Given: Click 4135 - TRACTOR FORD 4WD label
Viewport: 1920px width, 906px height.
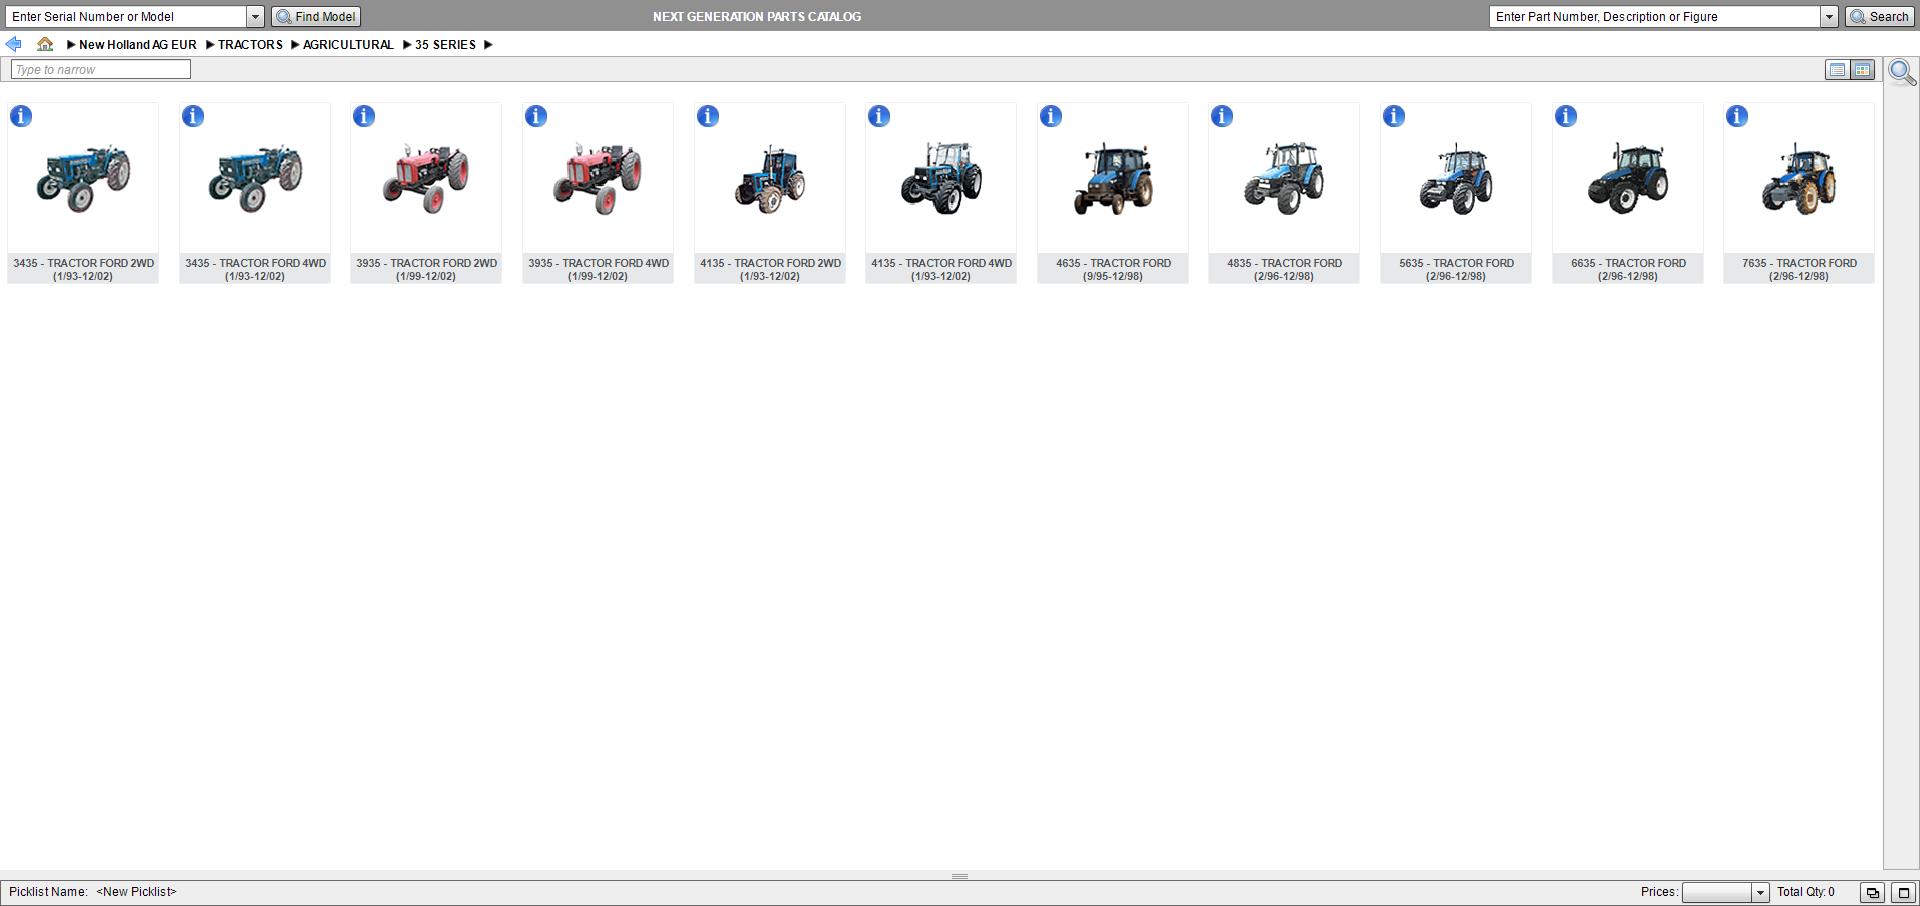Looking at the screenshot, I should pos(941,270).
